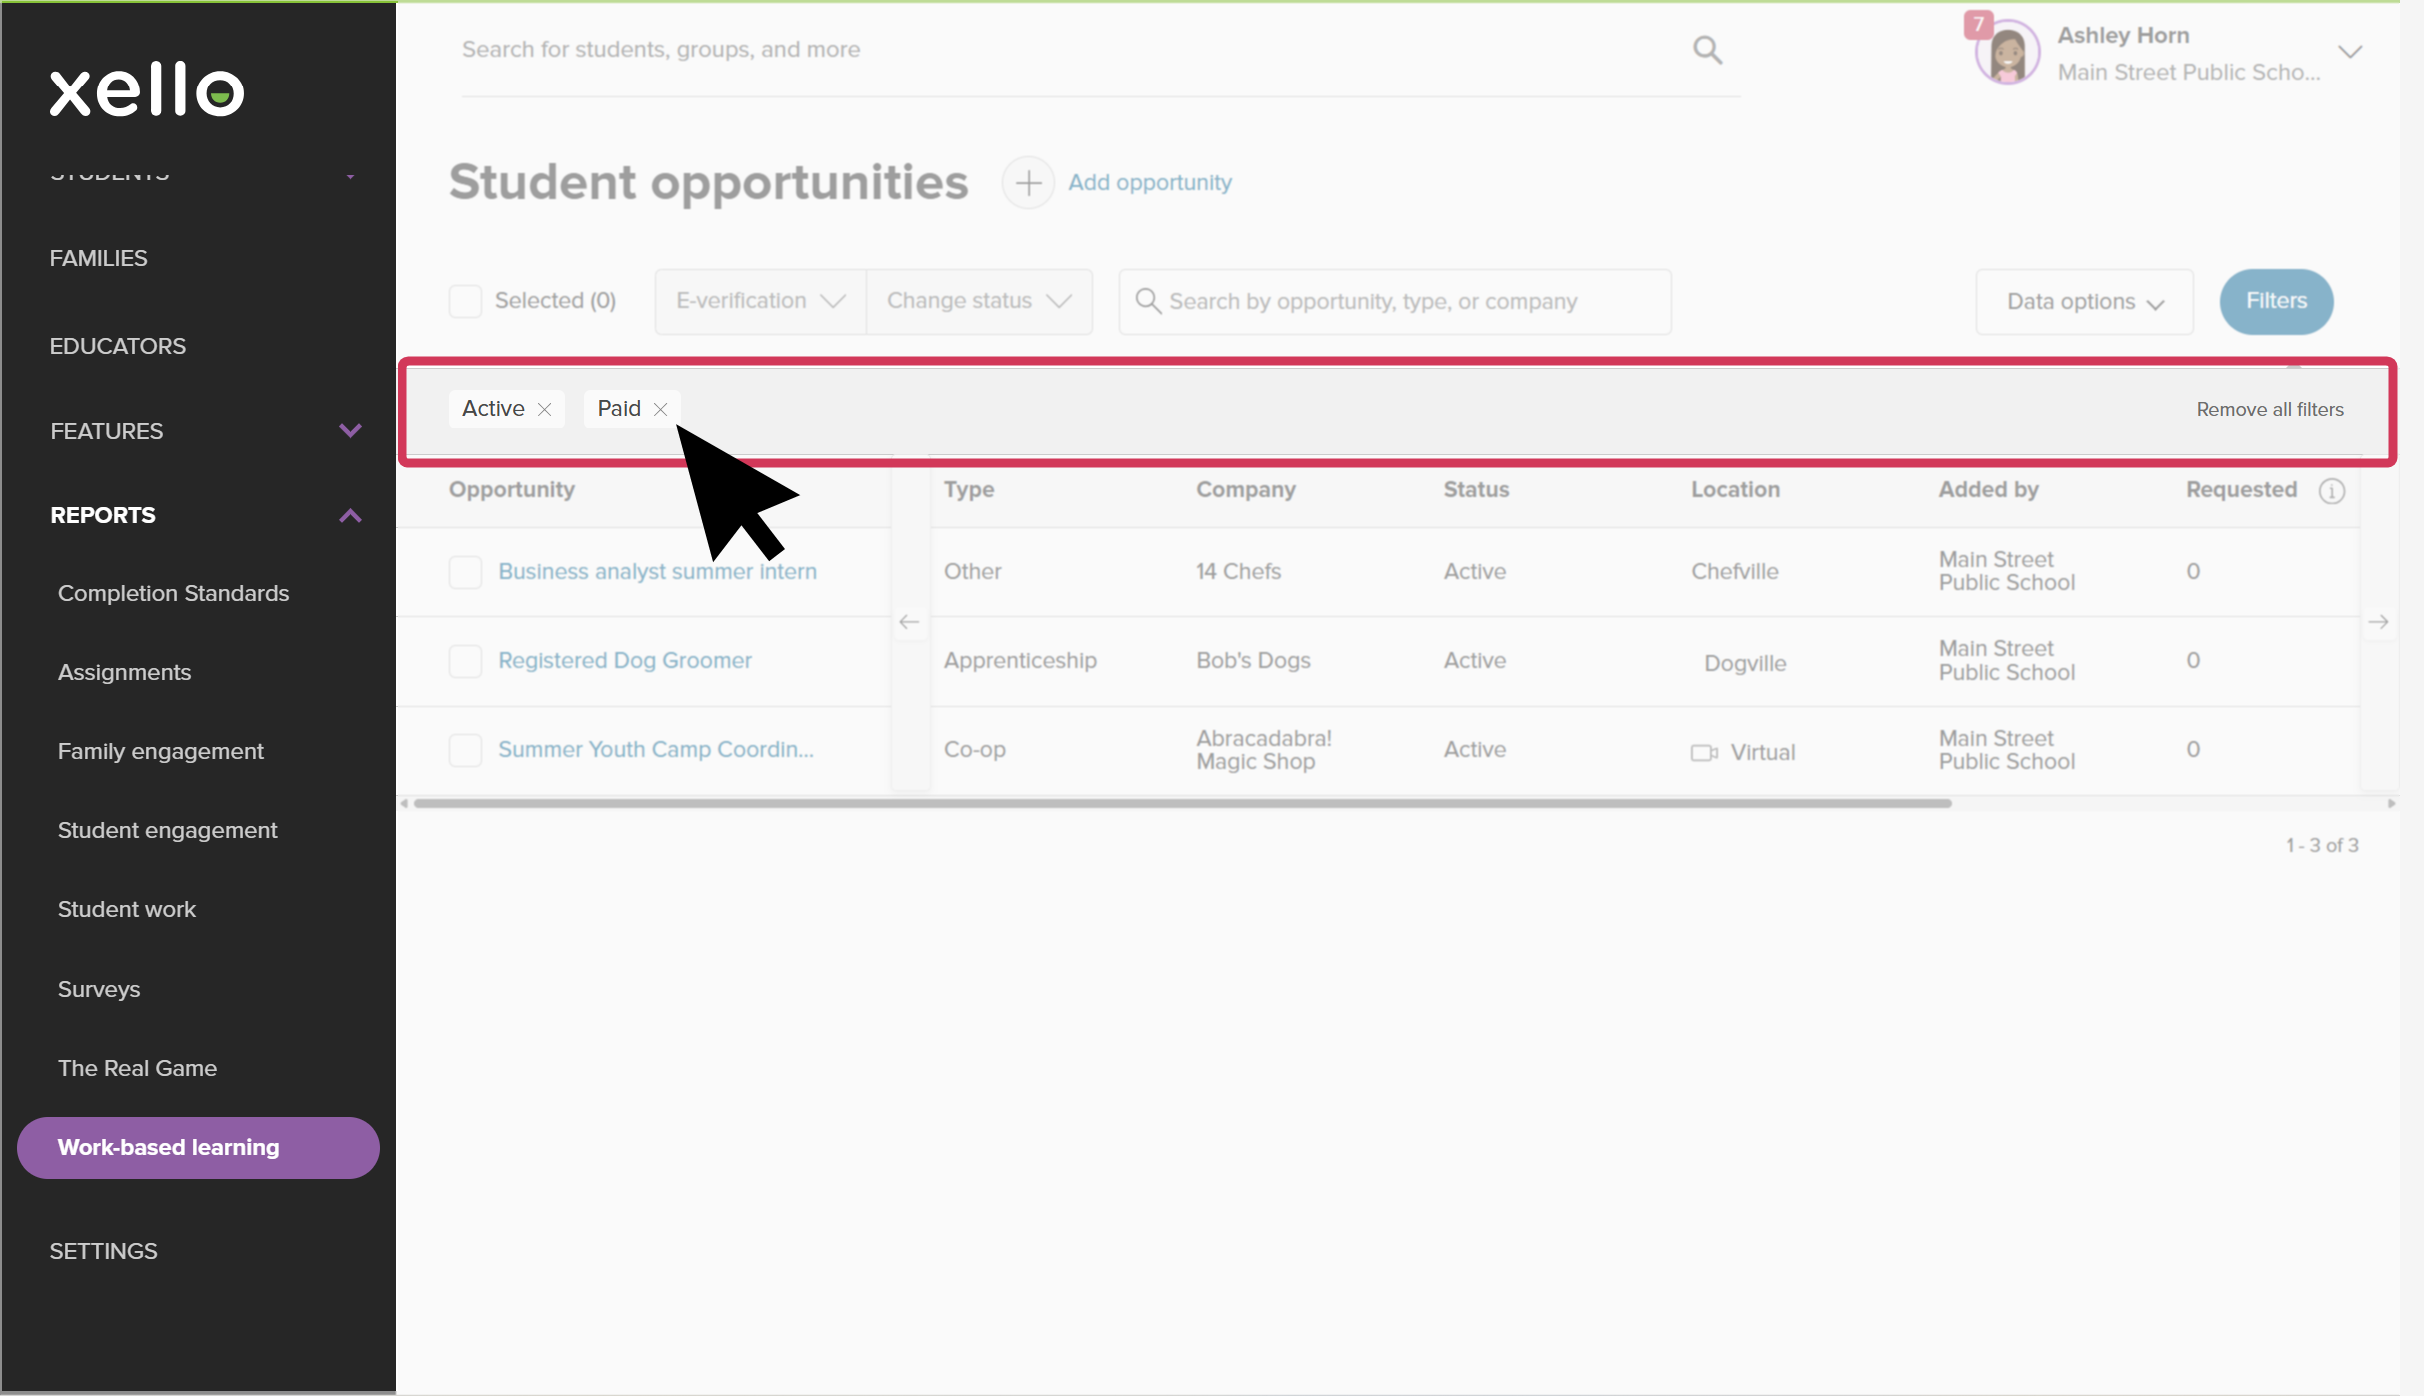2424x1396 pixels.
Task: Open Completion Standards report
Action: (x=173, y=593)
